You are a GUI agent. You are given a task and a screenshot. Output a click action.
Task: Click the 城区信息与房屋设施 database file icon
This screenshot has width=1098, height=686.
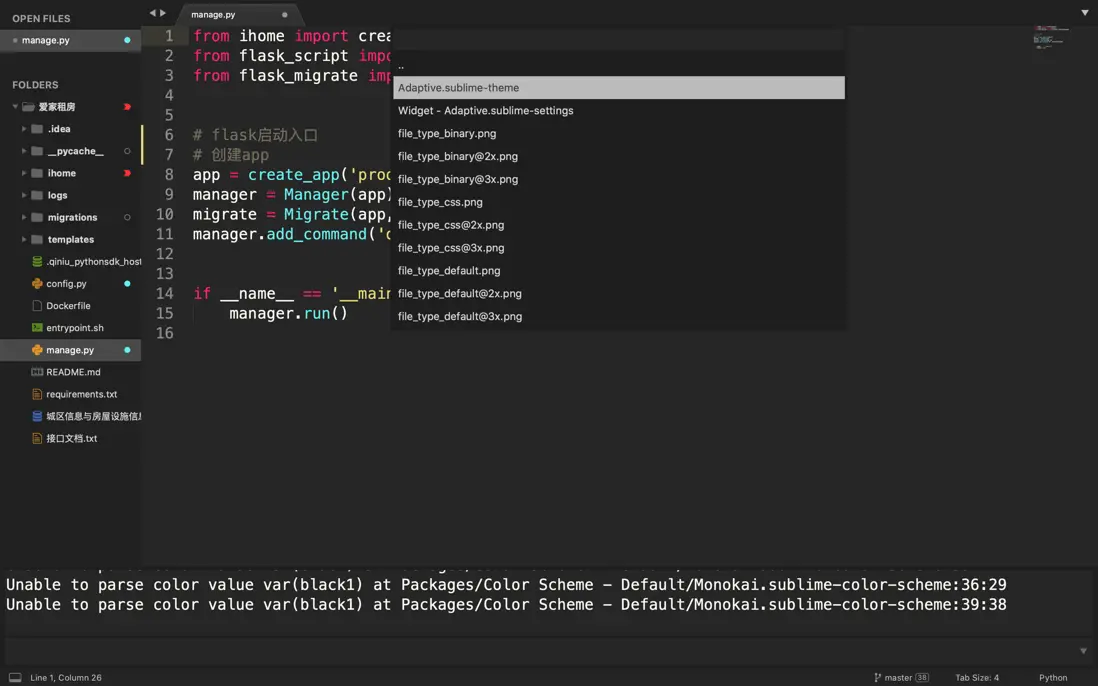pos(37,416)
